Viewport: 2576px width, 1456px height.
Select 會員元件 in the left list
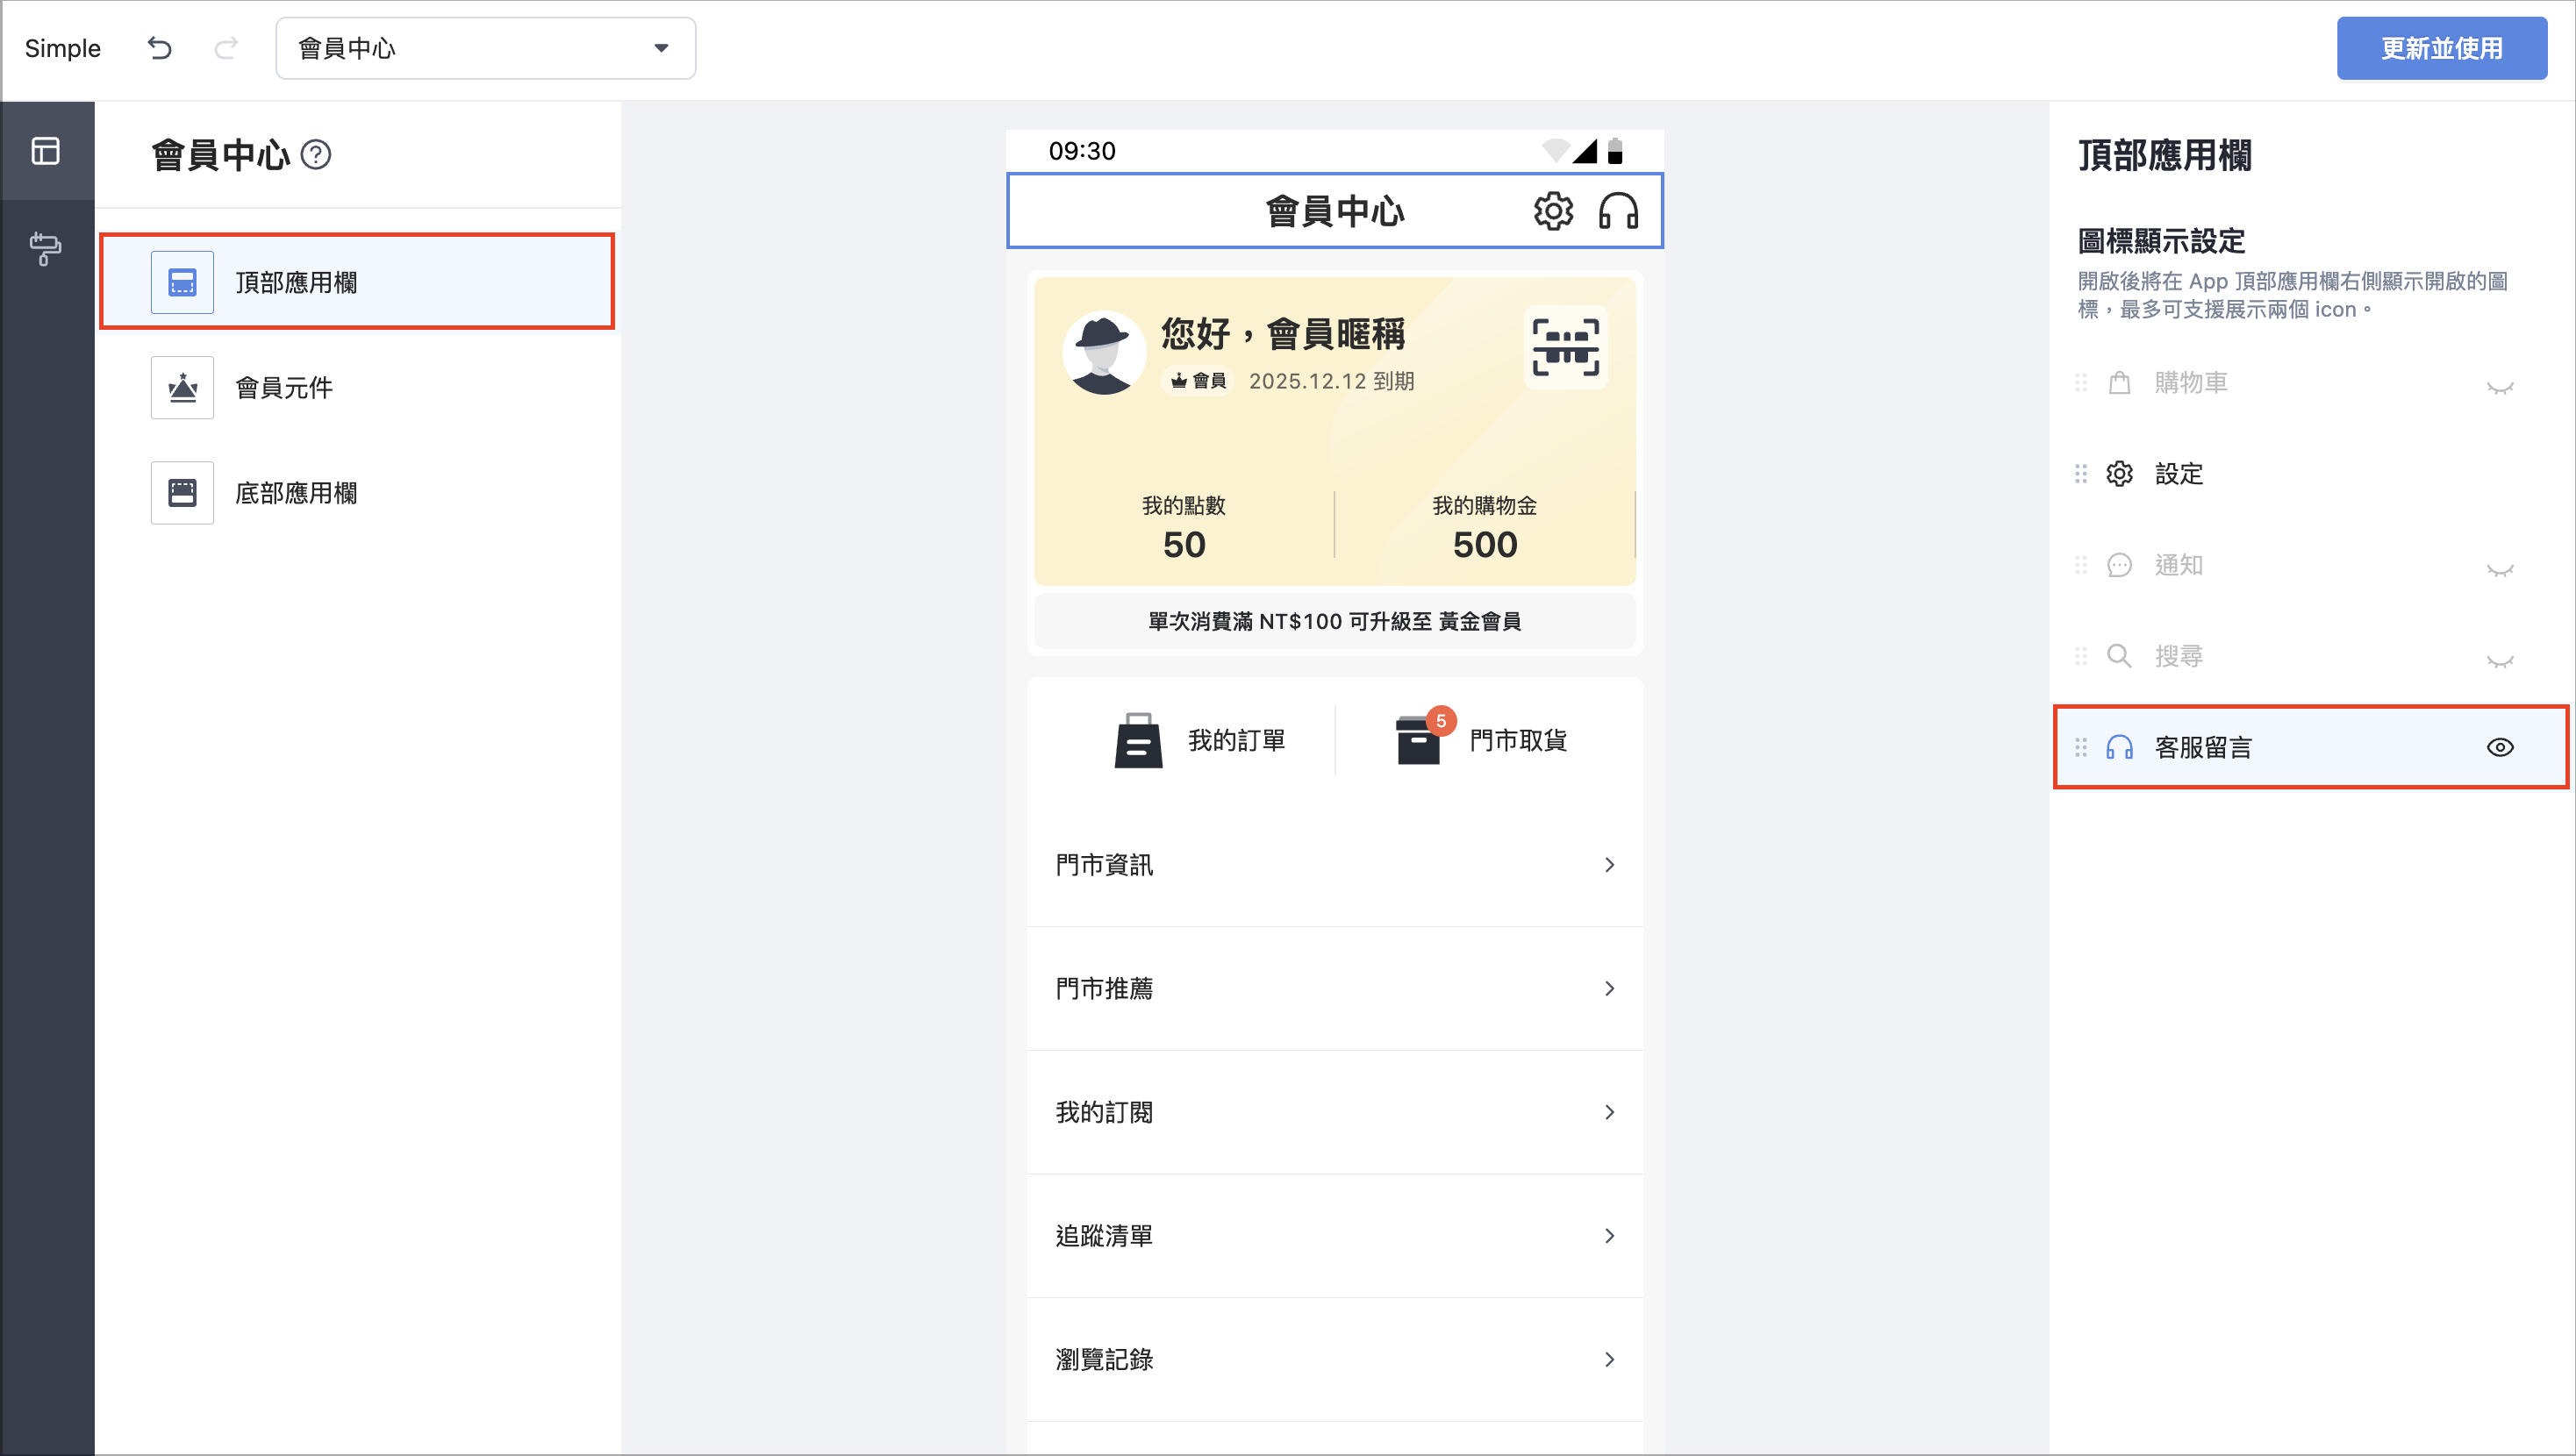tap(357, 387)
